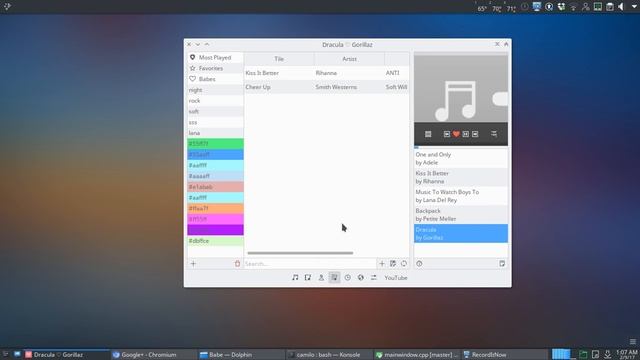Toggle the red heart babe button
Image resolution: width=640 pixels, height=360 pixels.
pyautogui.click(x=456, y=134)
